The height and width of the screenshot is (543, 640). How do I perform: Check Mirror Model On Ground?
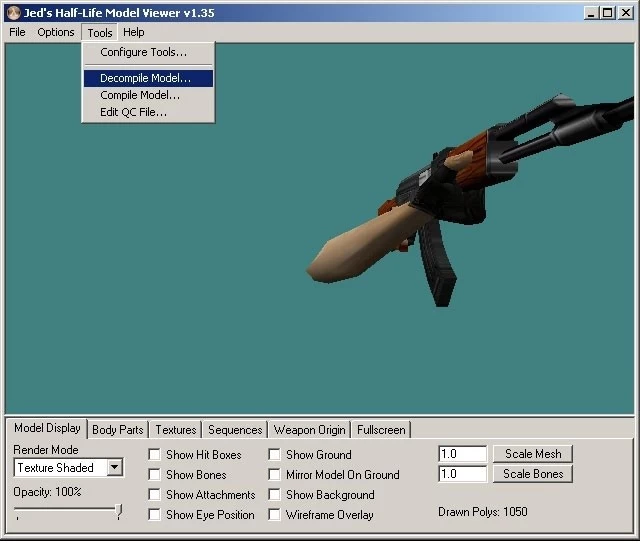tap(274, 474)
